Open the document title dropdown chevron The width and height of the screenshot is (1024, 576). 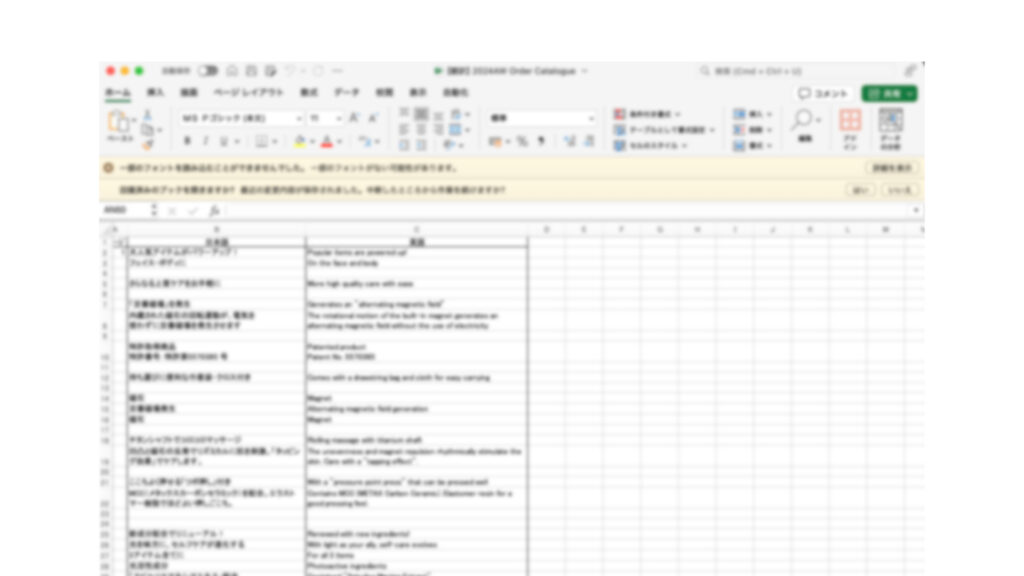tap(584, 71)
